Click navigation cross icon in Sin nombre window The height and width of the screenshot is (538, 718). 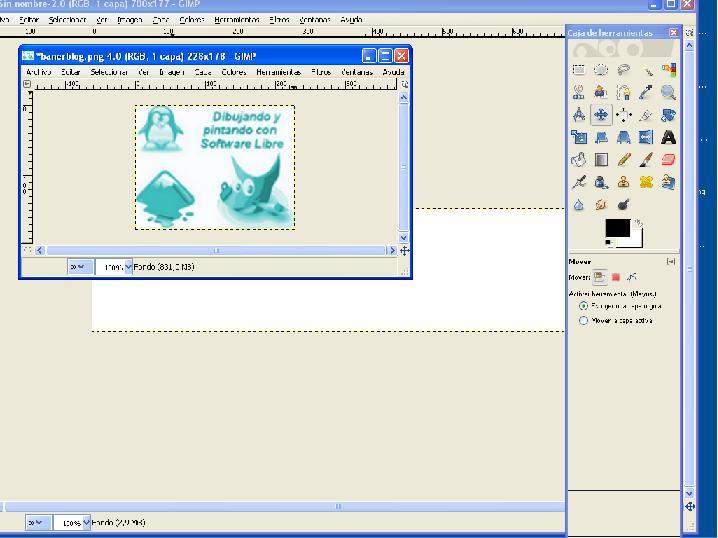coord(690,506)
